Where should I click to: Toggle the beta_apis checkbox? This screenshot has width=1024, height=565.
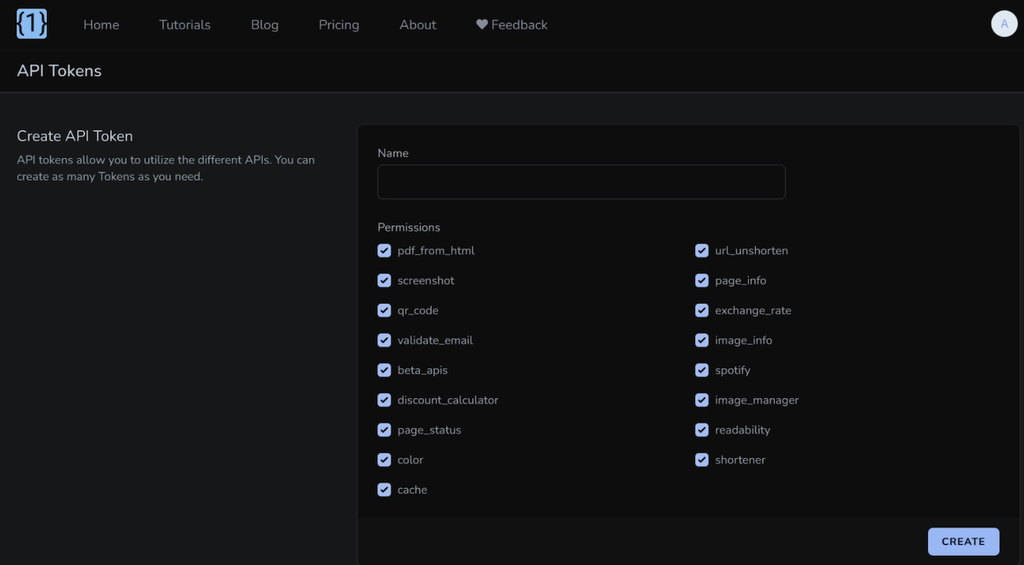(x=384, y=370)
